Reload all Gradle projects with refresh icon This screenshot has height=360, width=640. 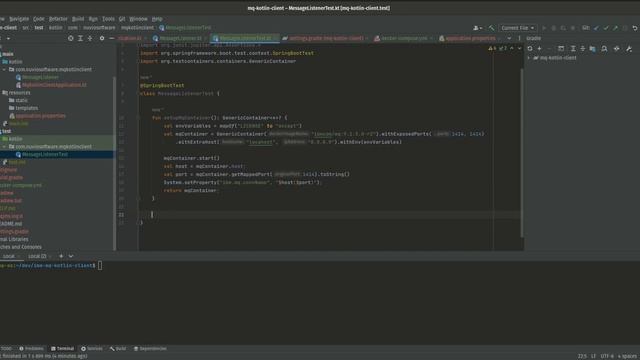(530, 49)
